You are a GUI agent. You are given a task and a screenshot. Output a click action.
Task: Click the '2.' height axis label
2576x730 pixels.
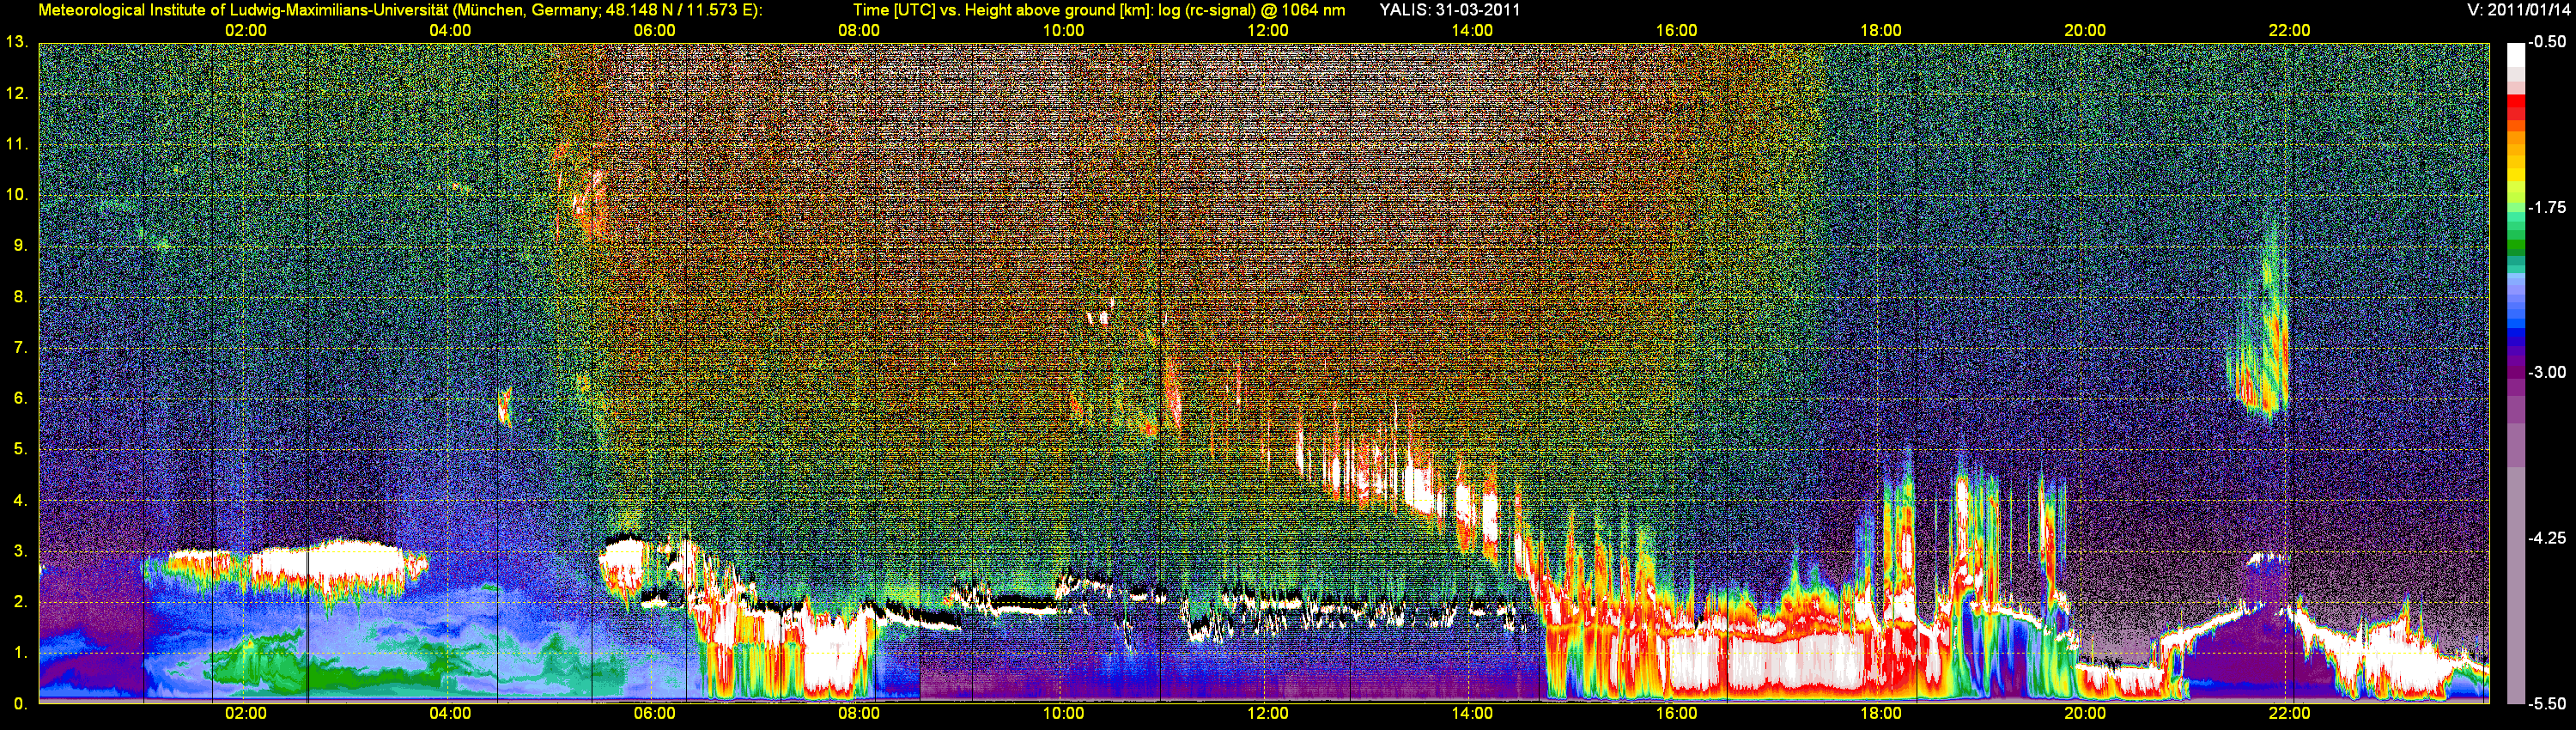(x=20, y=601)
